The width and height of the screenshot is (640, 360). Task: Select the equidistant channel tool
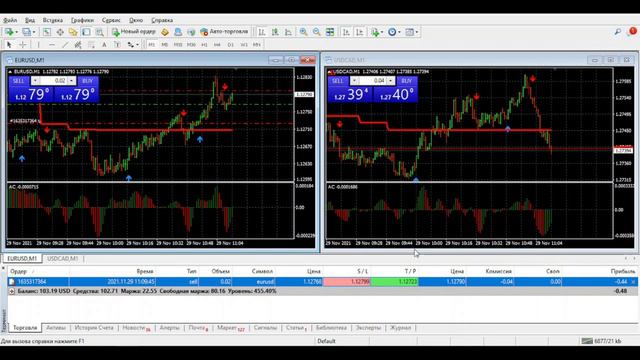pyautogui.click(x=78, y=44)
